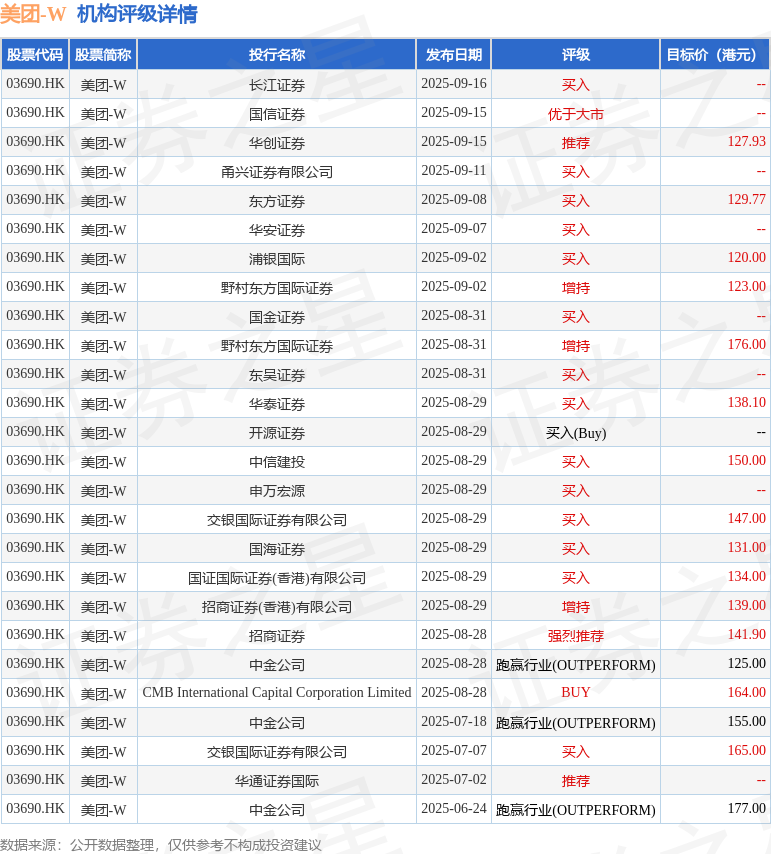
Task: Click target price 139.00
Action: pyautogui.click(x=746, y=605)
